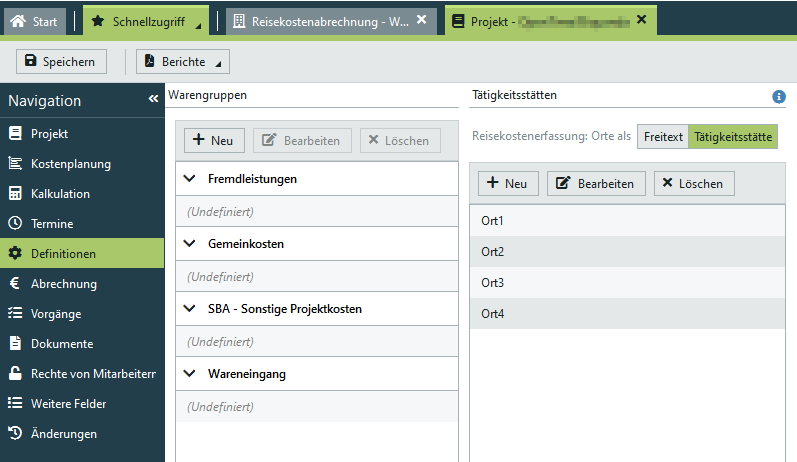Collapse the Fremdleistungen group
797x462 pixels.
coord(191,179)
